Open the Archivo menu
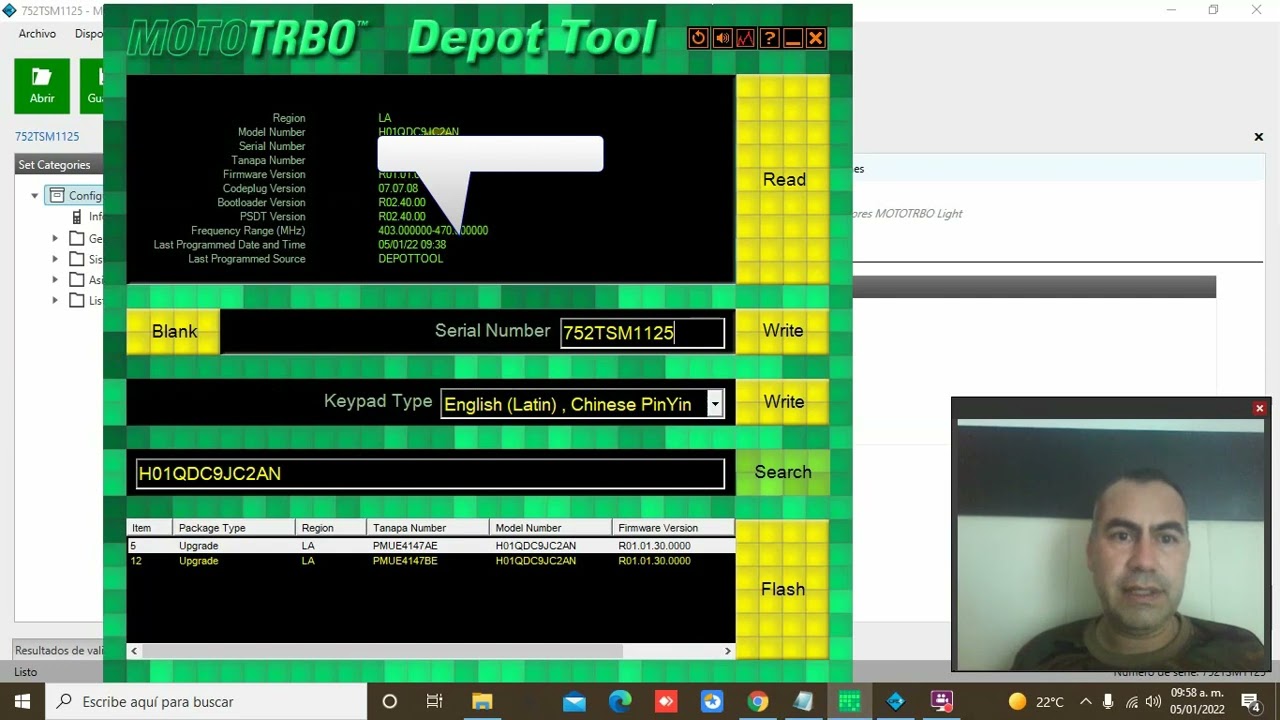This screenshot has width=1280, height=720. (x=37, y=33)
